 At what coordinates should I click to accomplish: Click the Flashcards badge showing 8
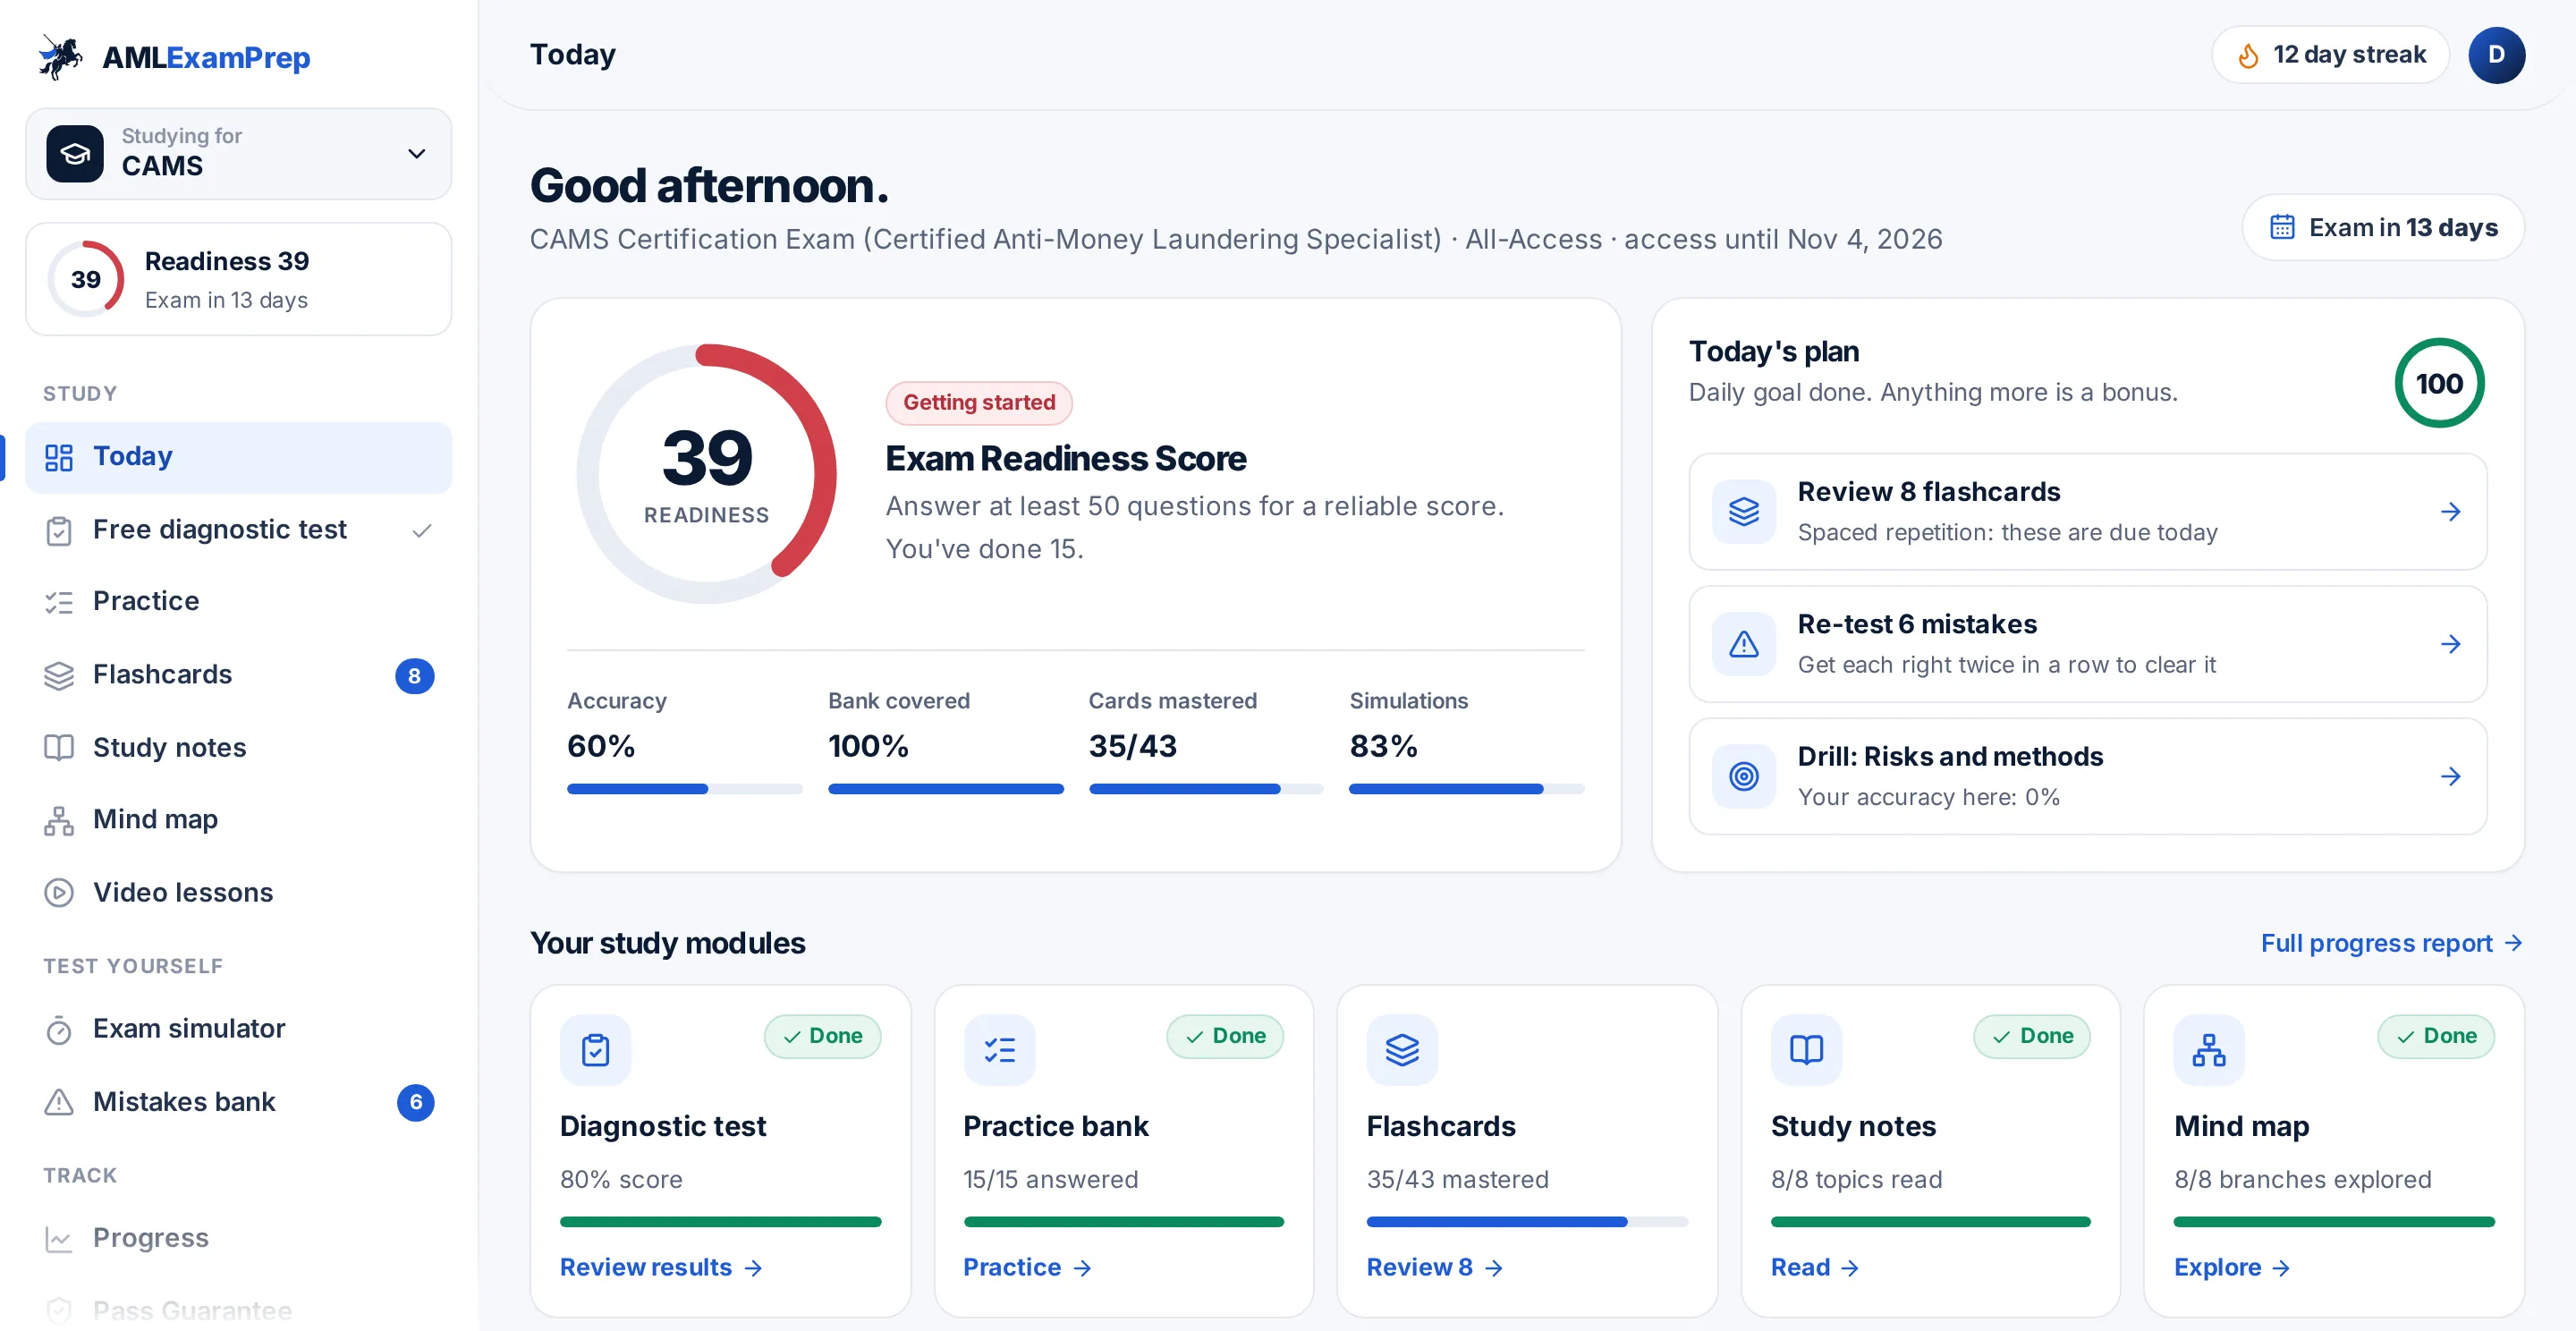(x=415, y=676)
